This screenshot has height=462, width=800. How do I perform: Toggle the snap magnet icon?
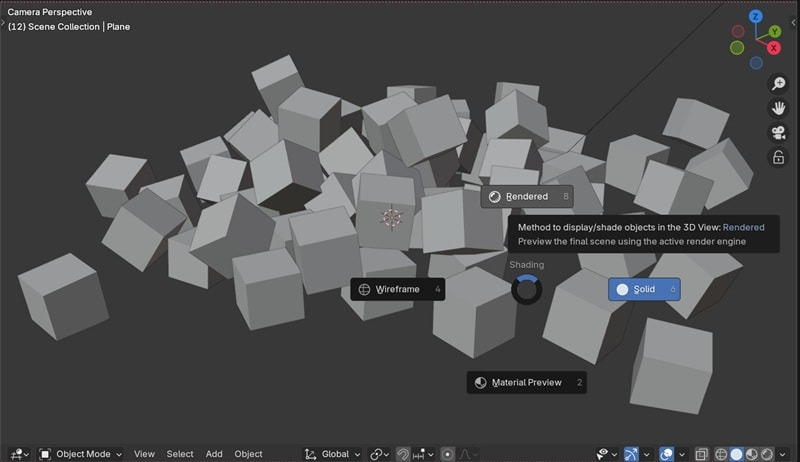click(403, 454)
